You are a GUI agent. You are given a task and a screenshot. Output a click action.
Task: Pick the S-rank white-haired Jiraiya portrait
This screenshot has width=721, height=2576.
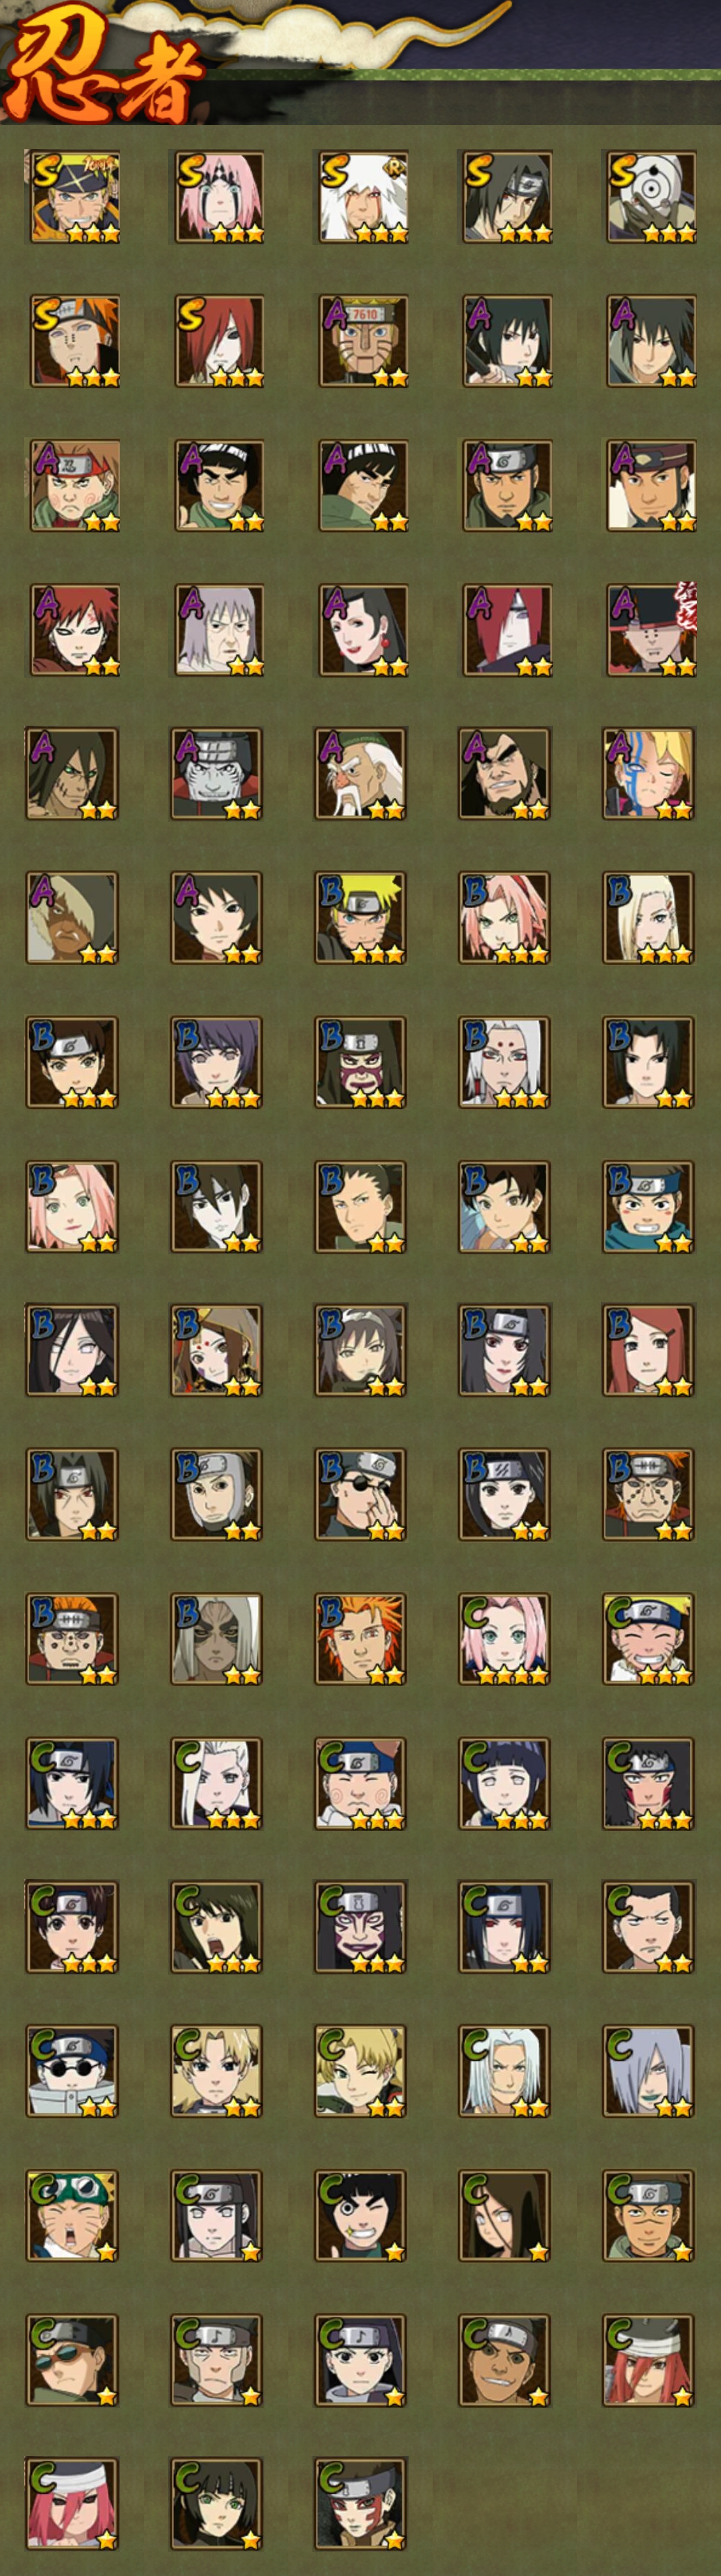361,197
